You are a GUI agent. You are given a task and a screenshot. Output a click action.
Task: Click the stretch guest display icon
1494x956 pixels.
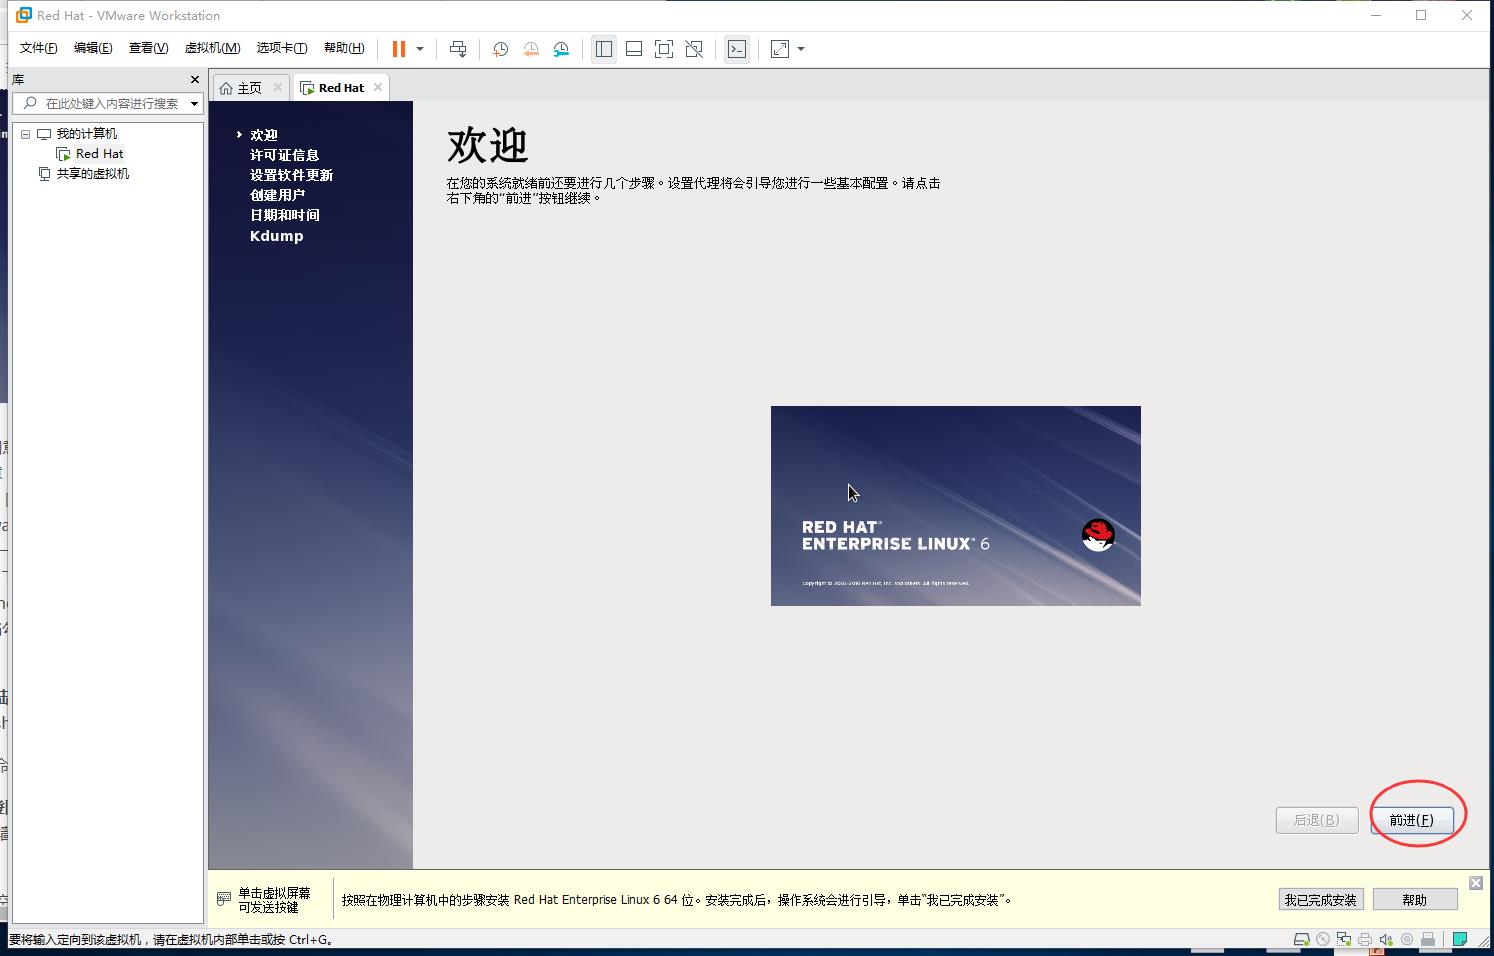point(780,49)
